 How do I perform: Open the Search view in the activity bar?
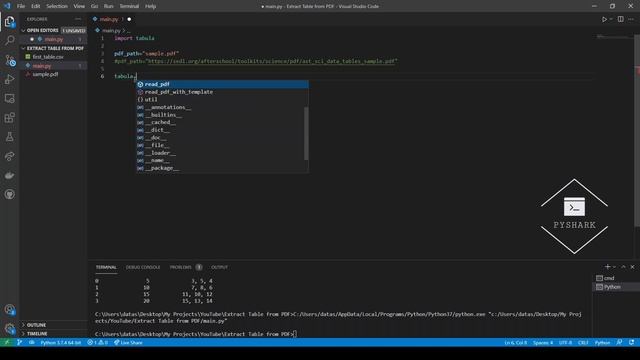[x=9, y=40]
